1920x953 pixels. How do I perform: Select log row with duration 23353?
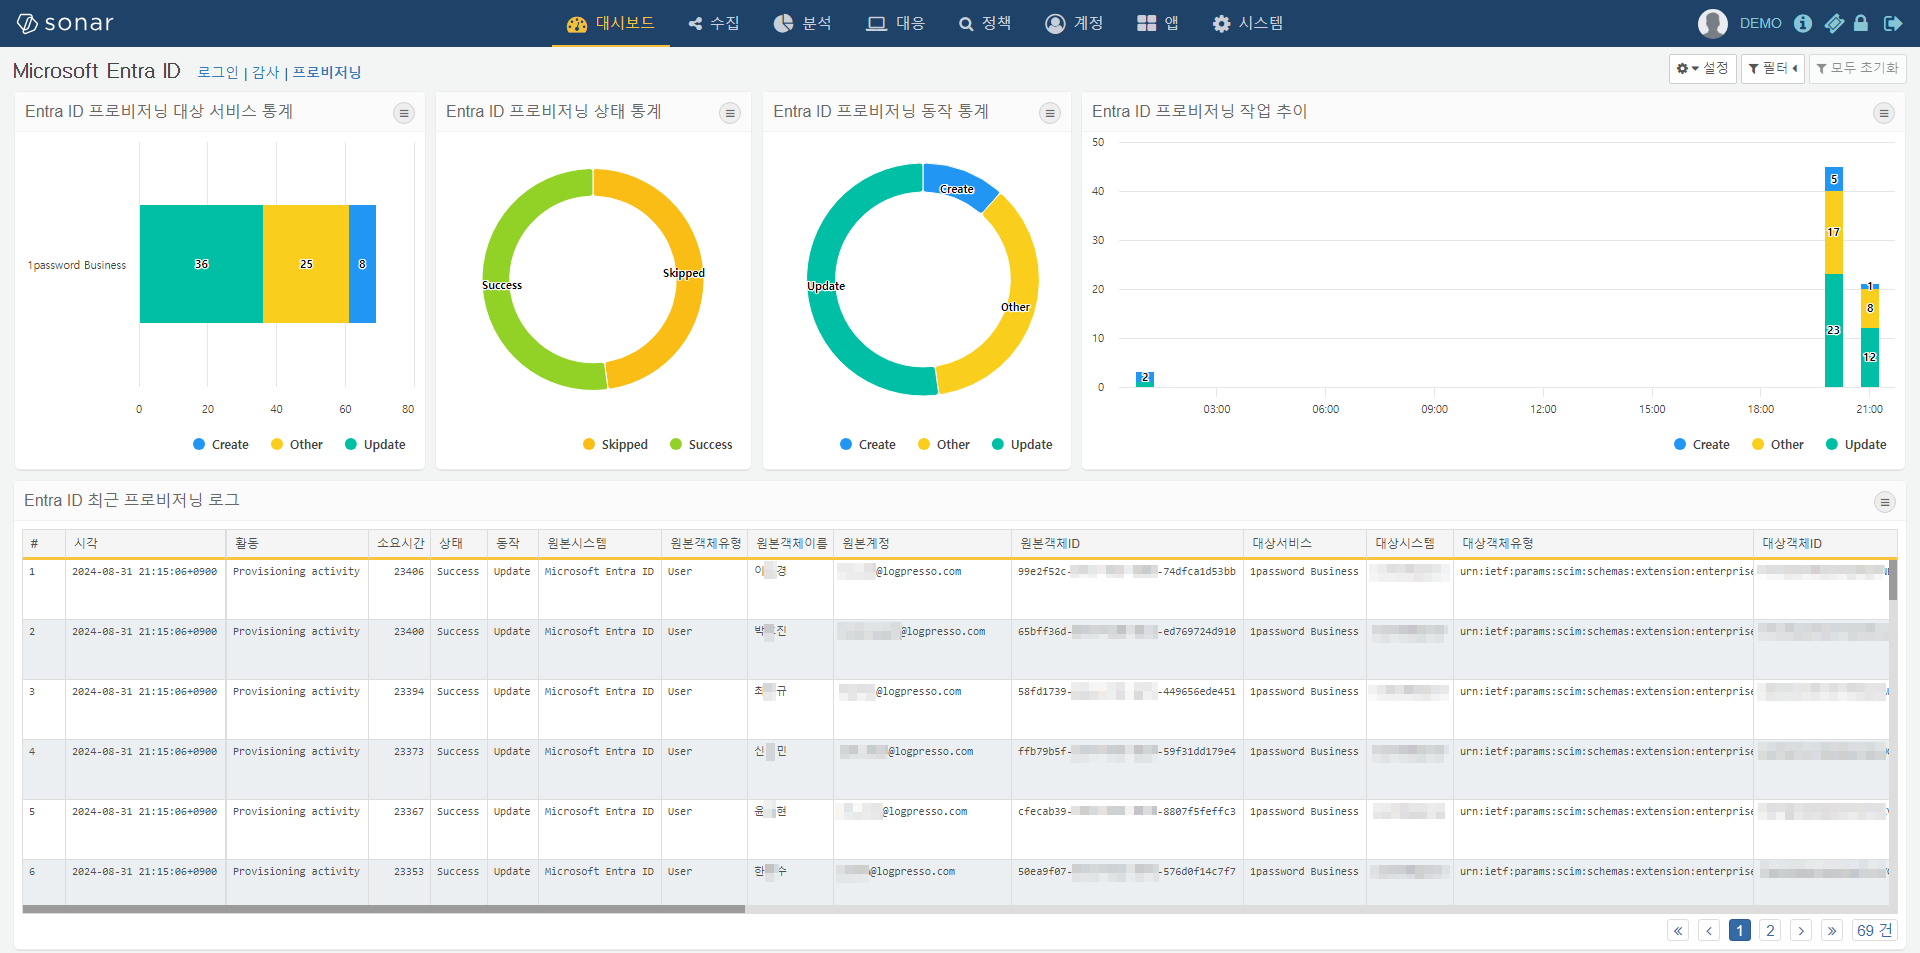(955, 882)
